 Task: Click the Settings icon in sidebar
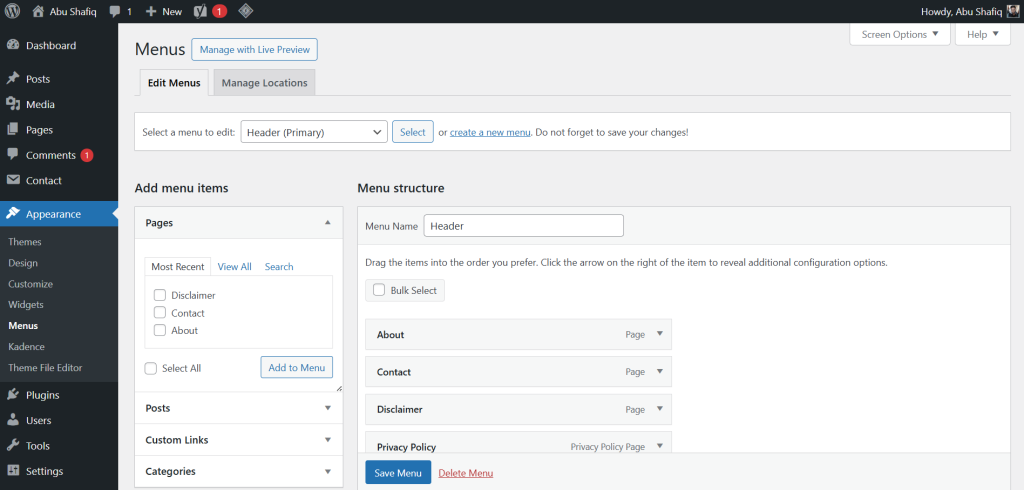(12, 471)
